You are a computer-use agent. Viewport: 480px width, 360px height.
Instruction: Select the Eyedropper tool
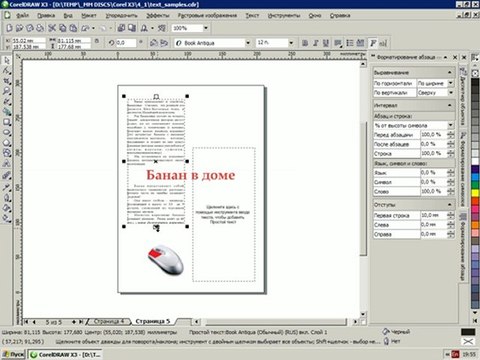pos(6,187)
